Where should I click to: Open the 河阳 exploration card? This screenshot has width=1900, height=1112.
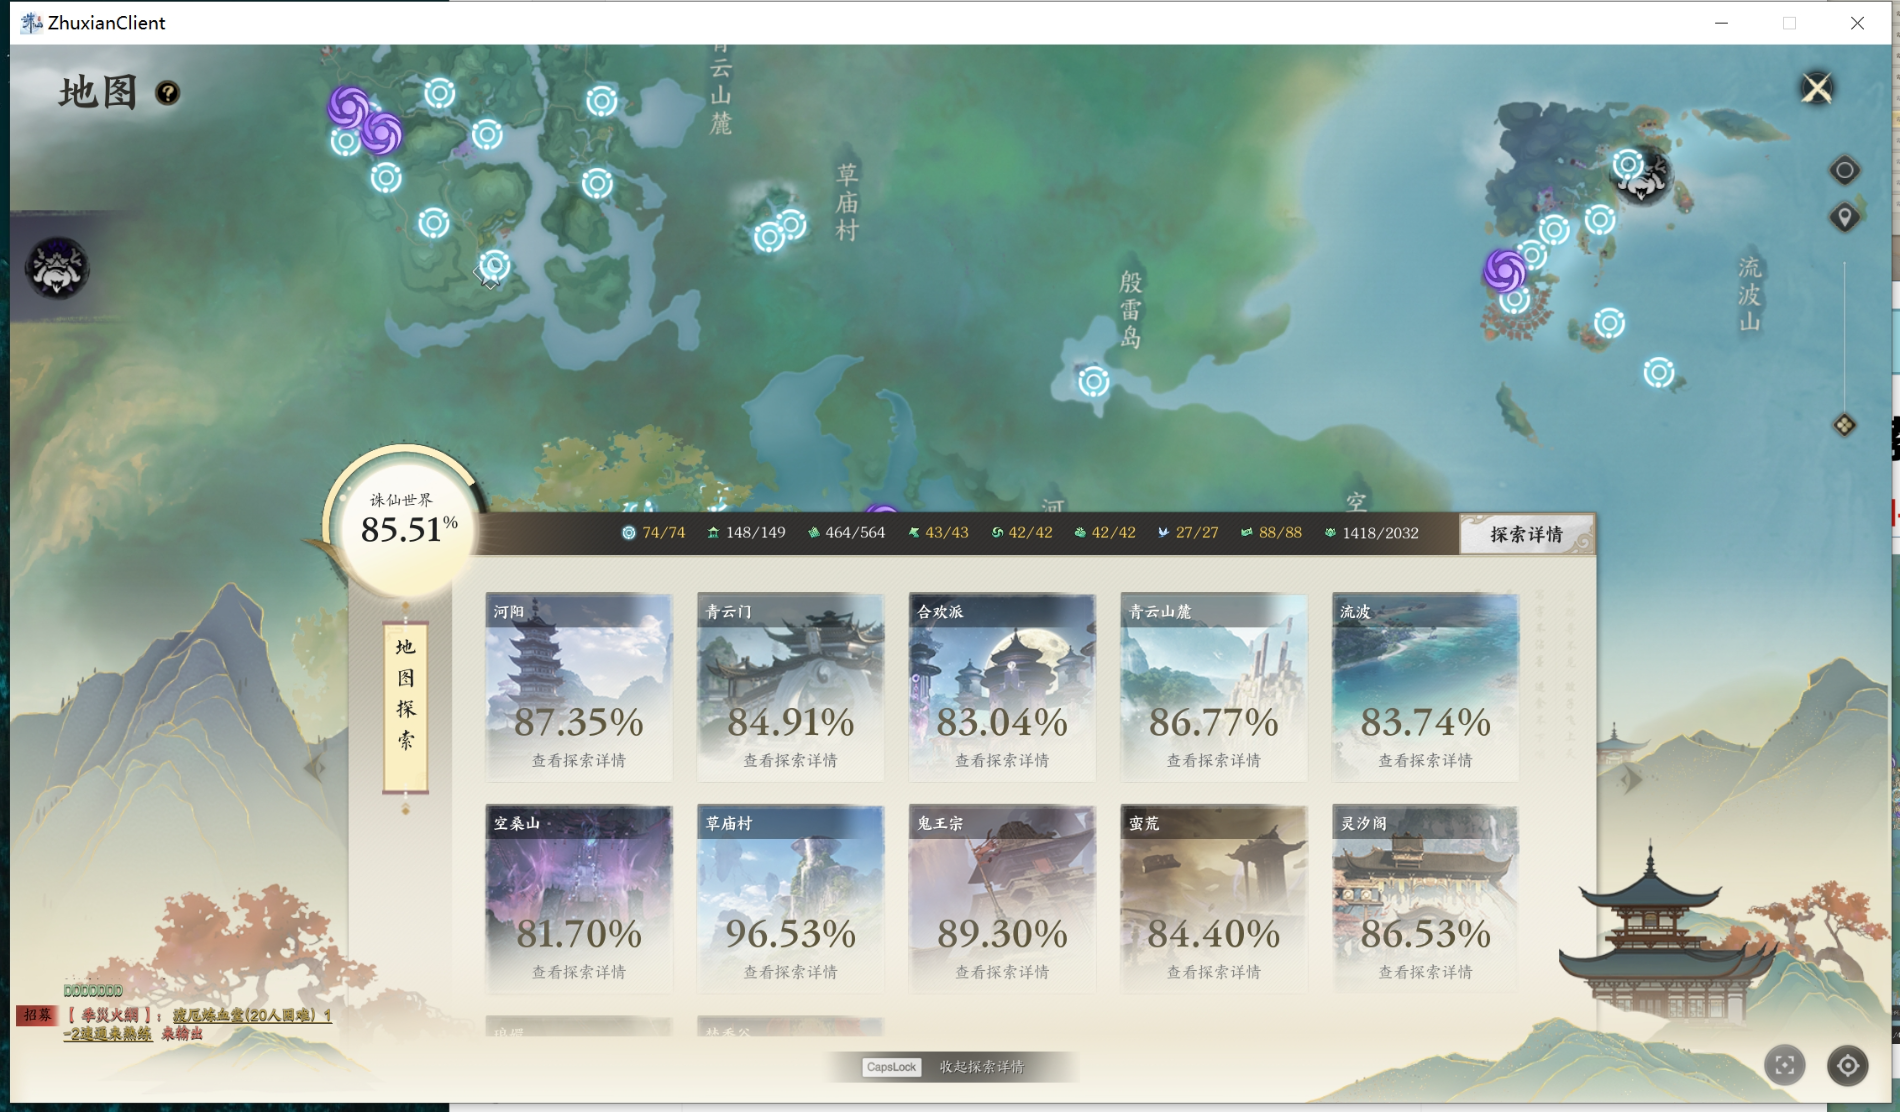click(579, 687)
